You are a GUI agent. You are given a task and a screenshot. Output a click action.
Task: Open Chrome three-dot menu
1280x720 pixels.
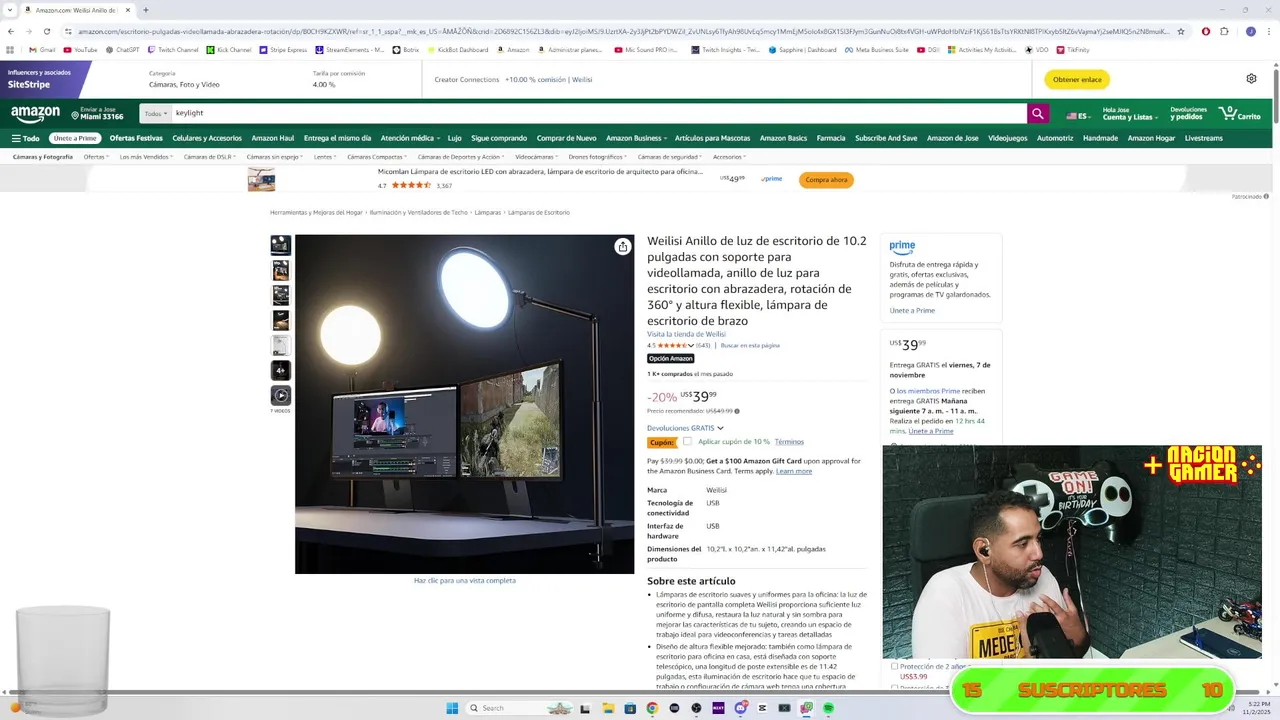[1268, 31]
